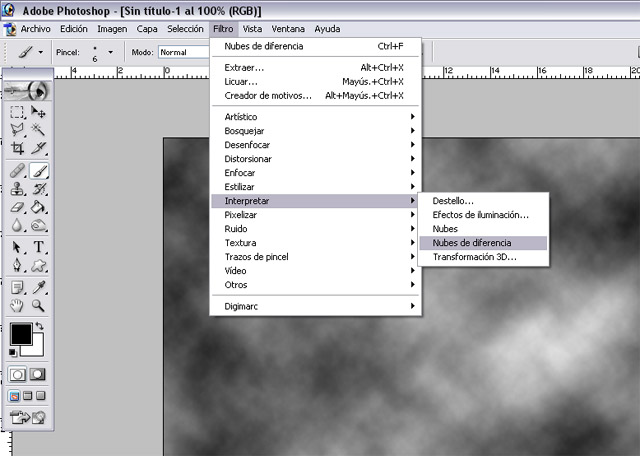The height and width of the screenshot is (456, 640).
Task: Choose Transformación 3D… filter
Action: tap(483, 257)
